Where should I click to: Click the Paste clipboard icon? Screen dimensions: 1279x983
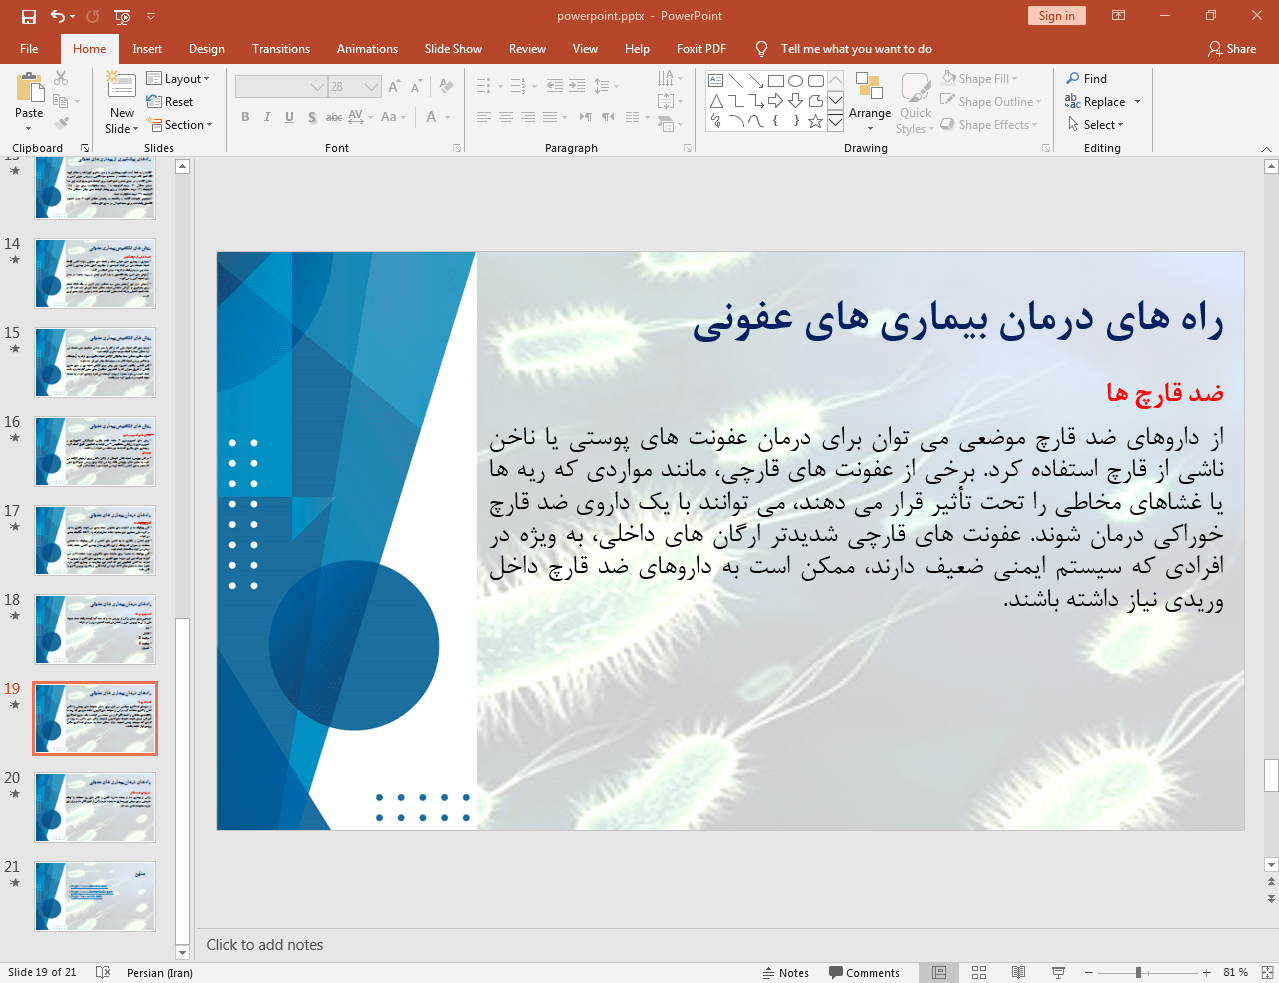(29, 88)
